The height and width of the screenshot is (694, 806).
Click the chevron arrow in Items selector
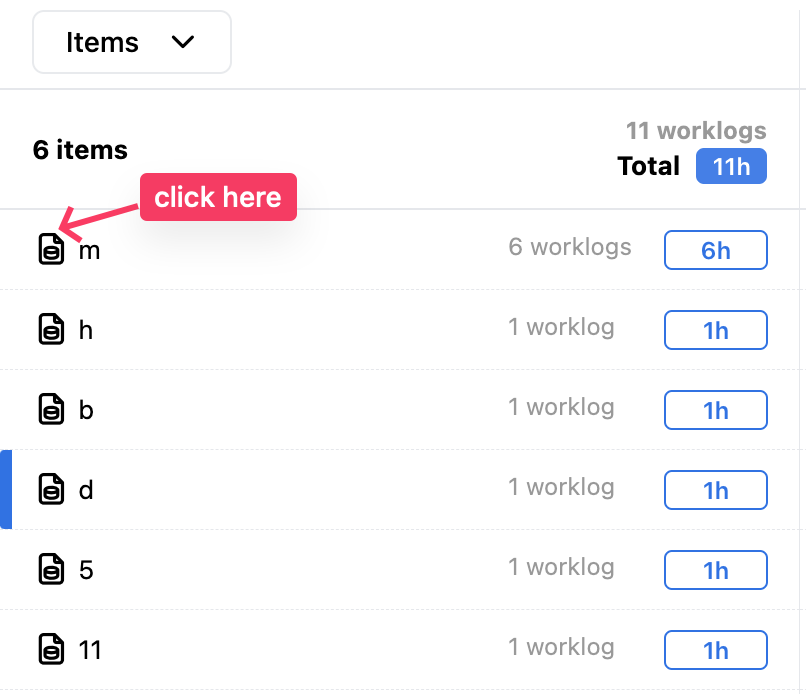(182, 43)
